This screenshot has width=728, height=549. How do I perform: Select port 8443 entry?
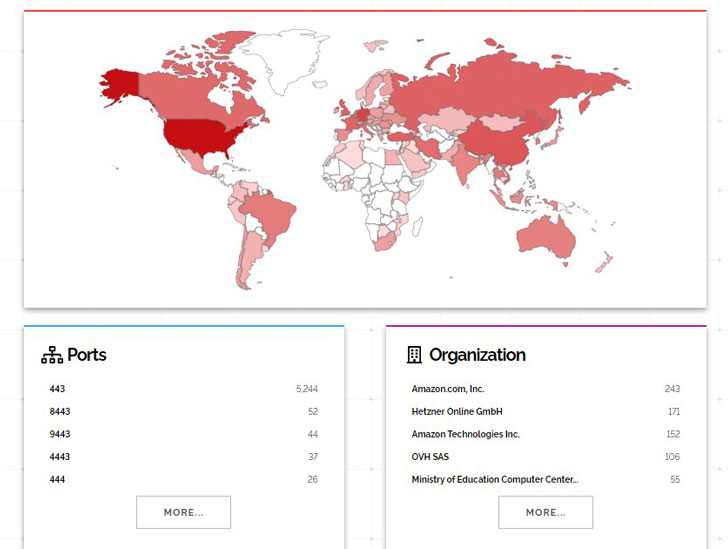coord(59,412)
